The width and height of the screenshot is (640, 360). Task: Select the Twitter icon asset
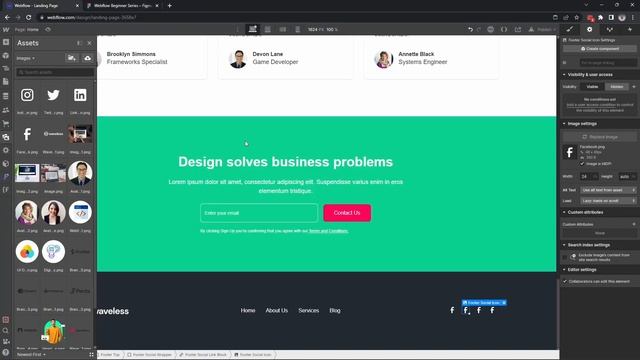(53, 95)
